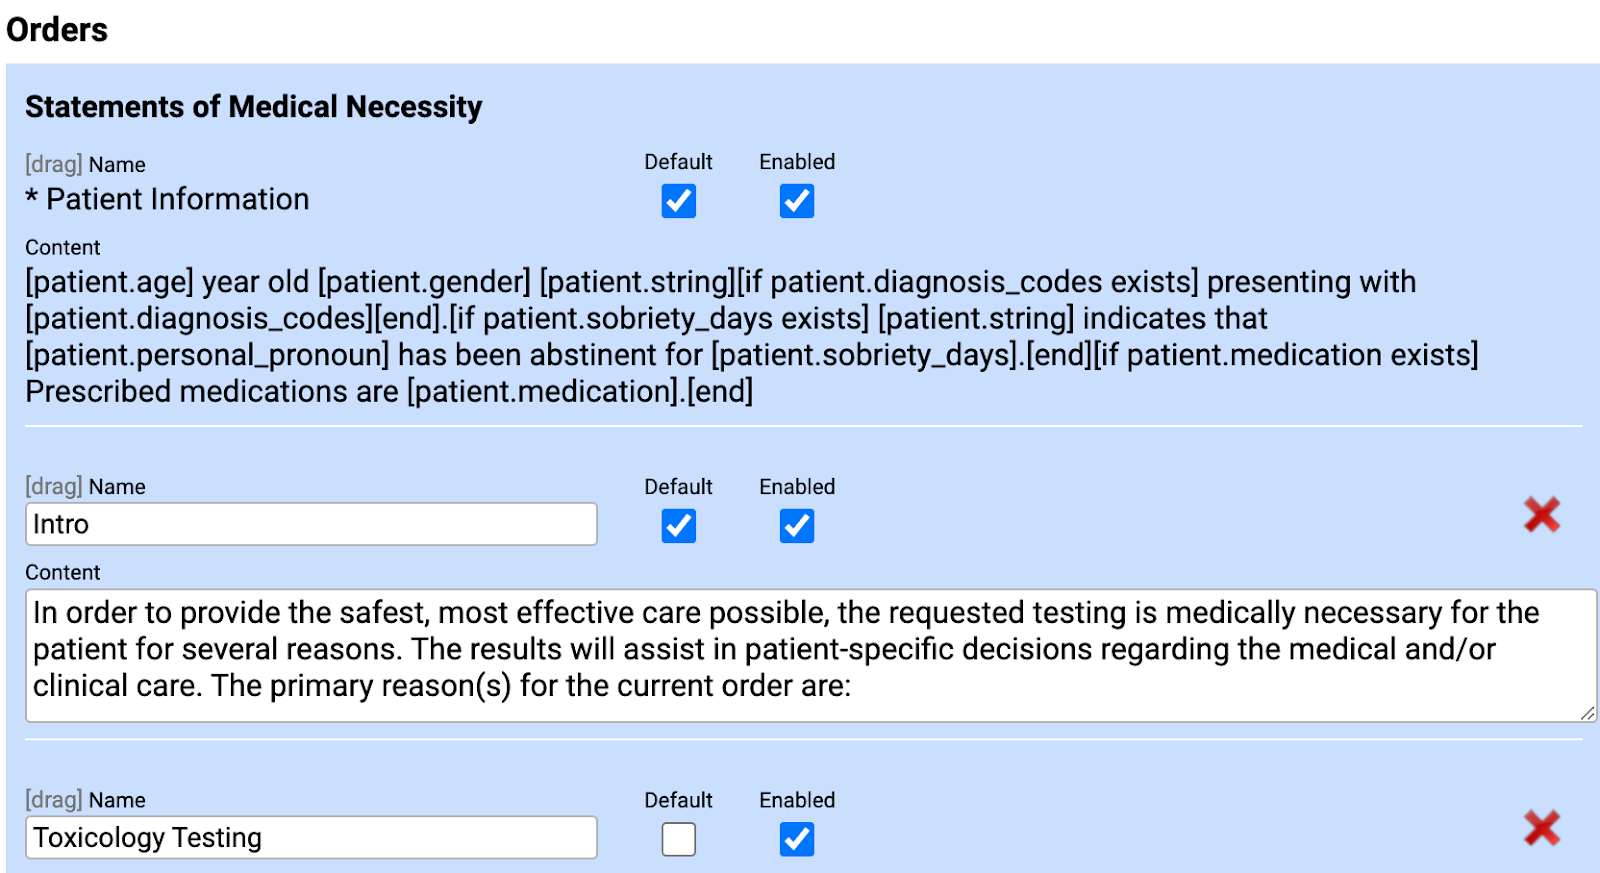Disable the Patient Information statement

(795, 202)
